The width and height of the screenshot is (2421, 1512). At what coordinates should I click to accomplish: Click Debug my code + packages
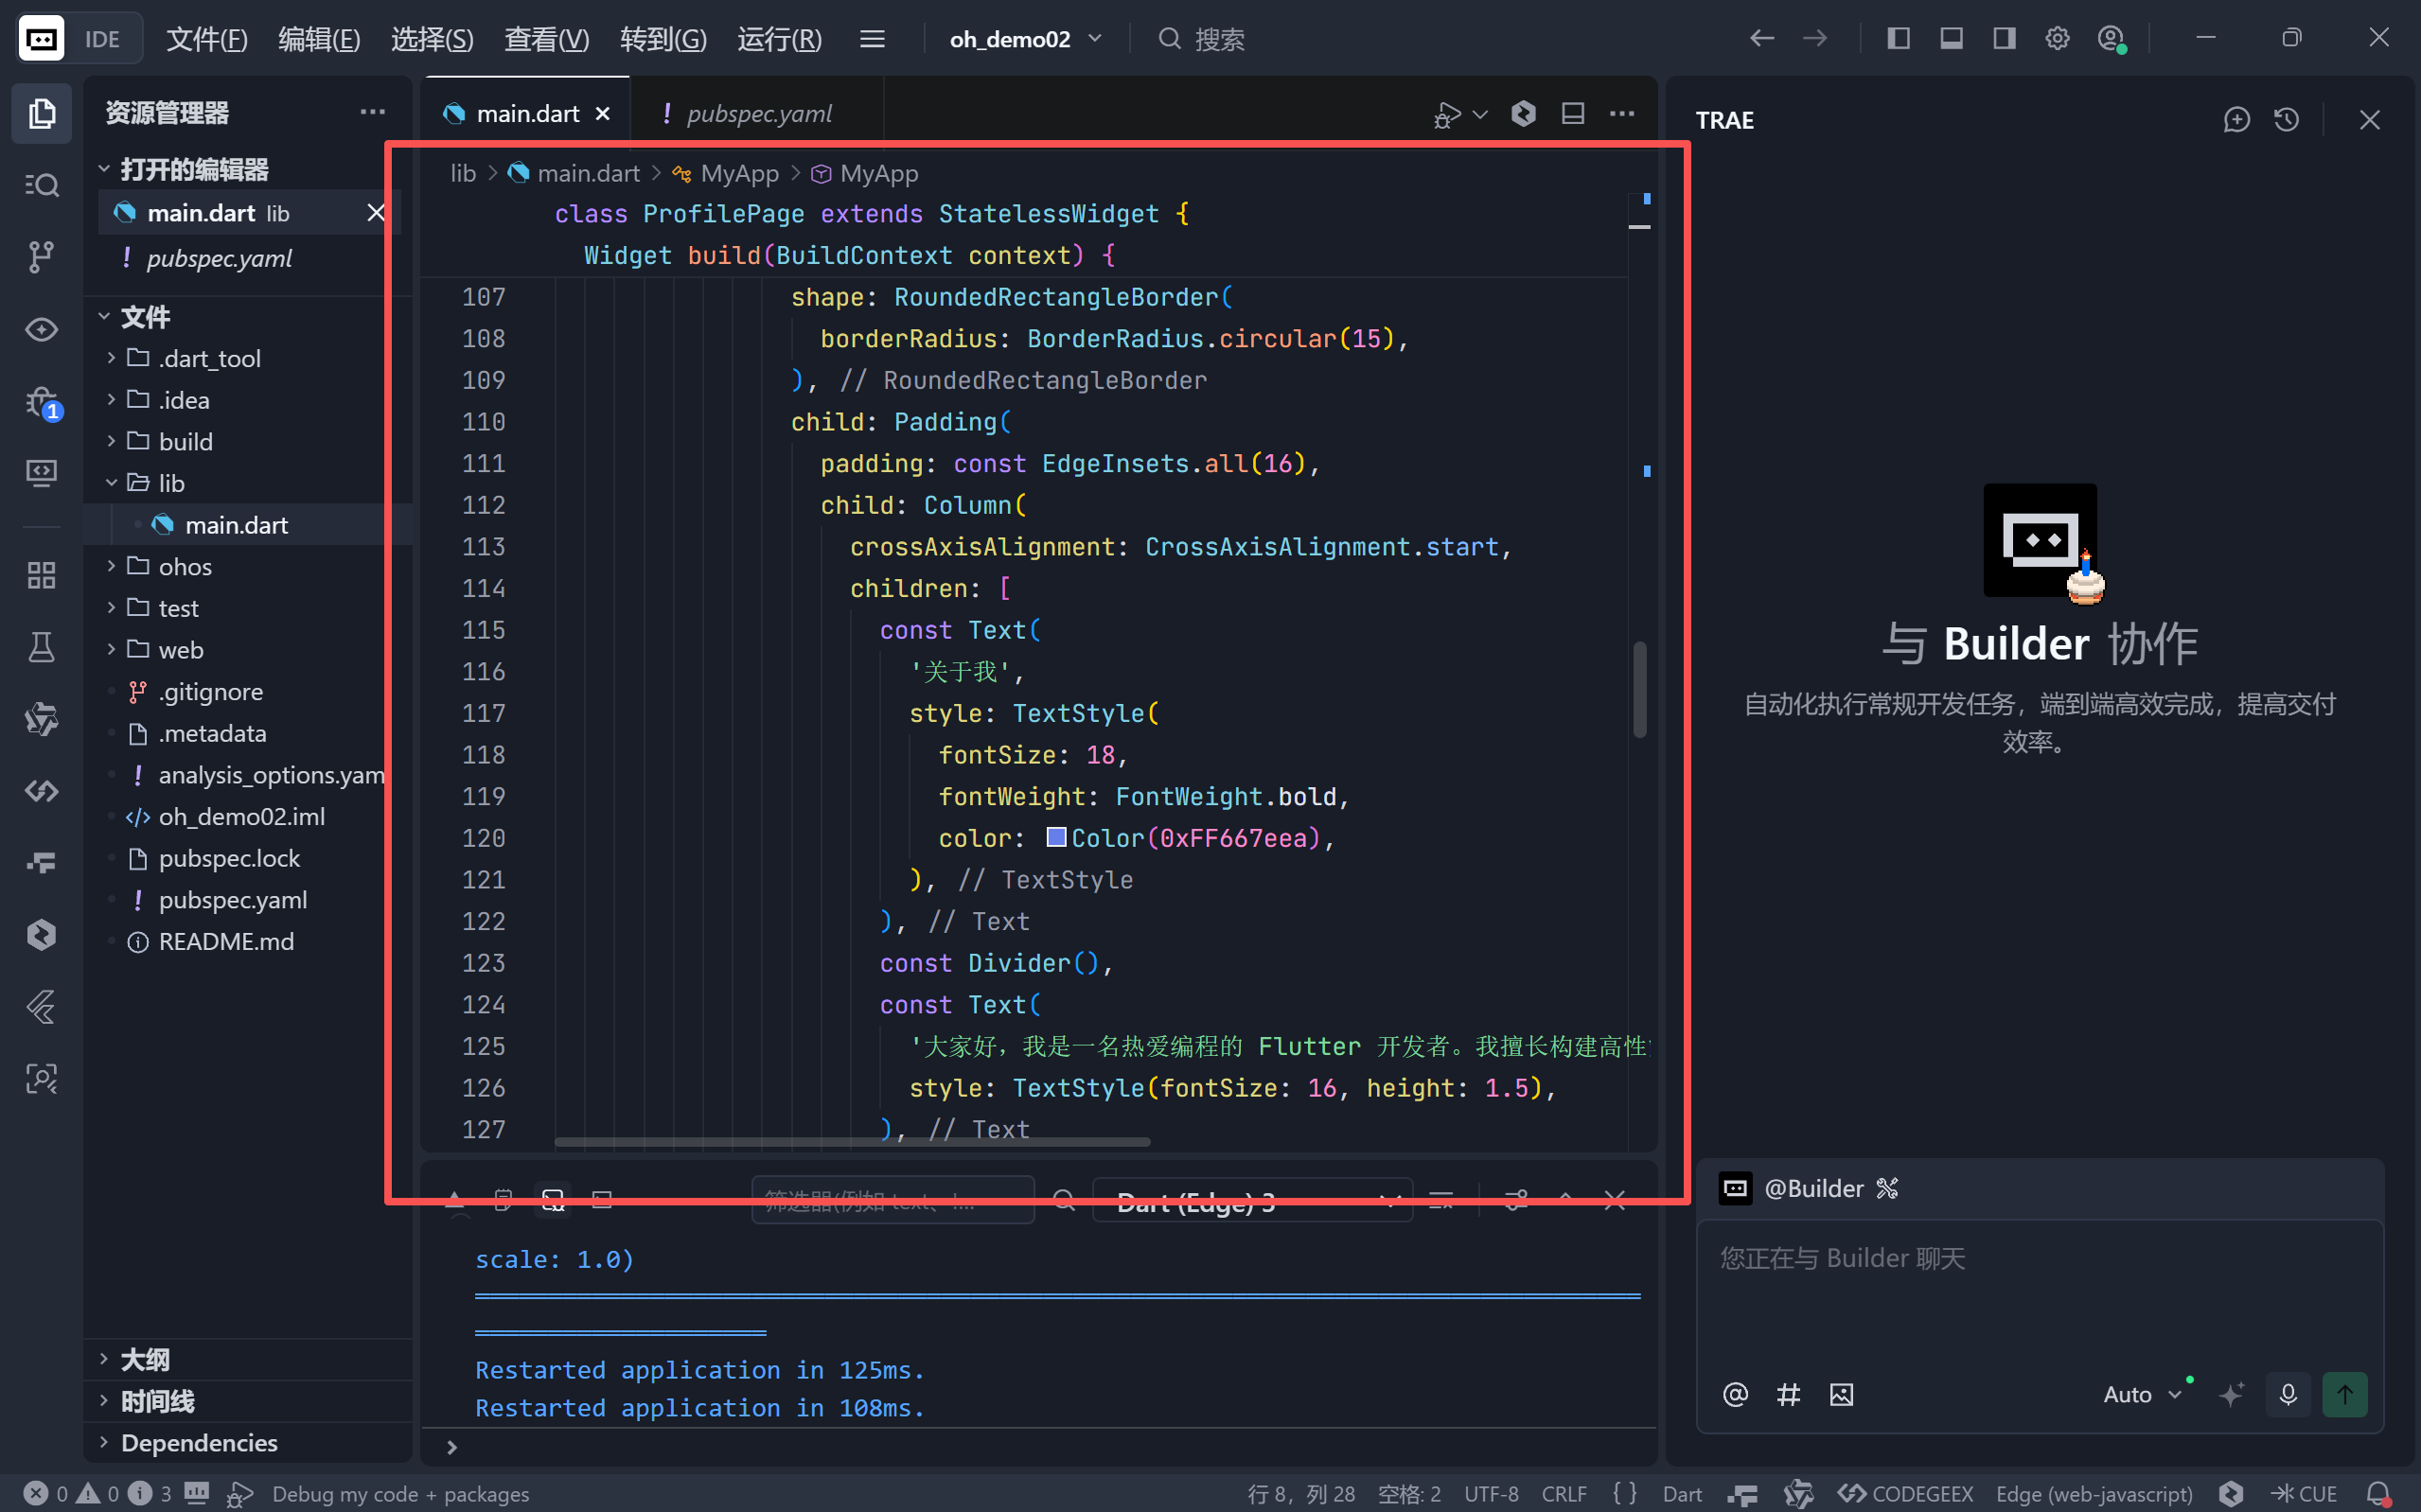point(400,1493)
